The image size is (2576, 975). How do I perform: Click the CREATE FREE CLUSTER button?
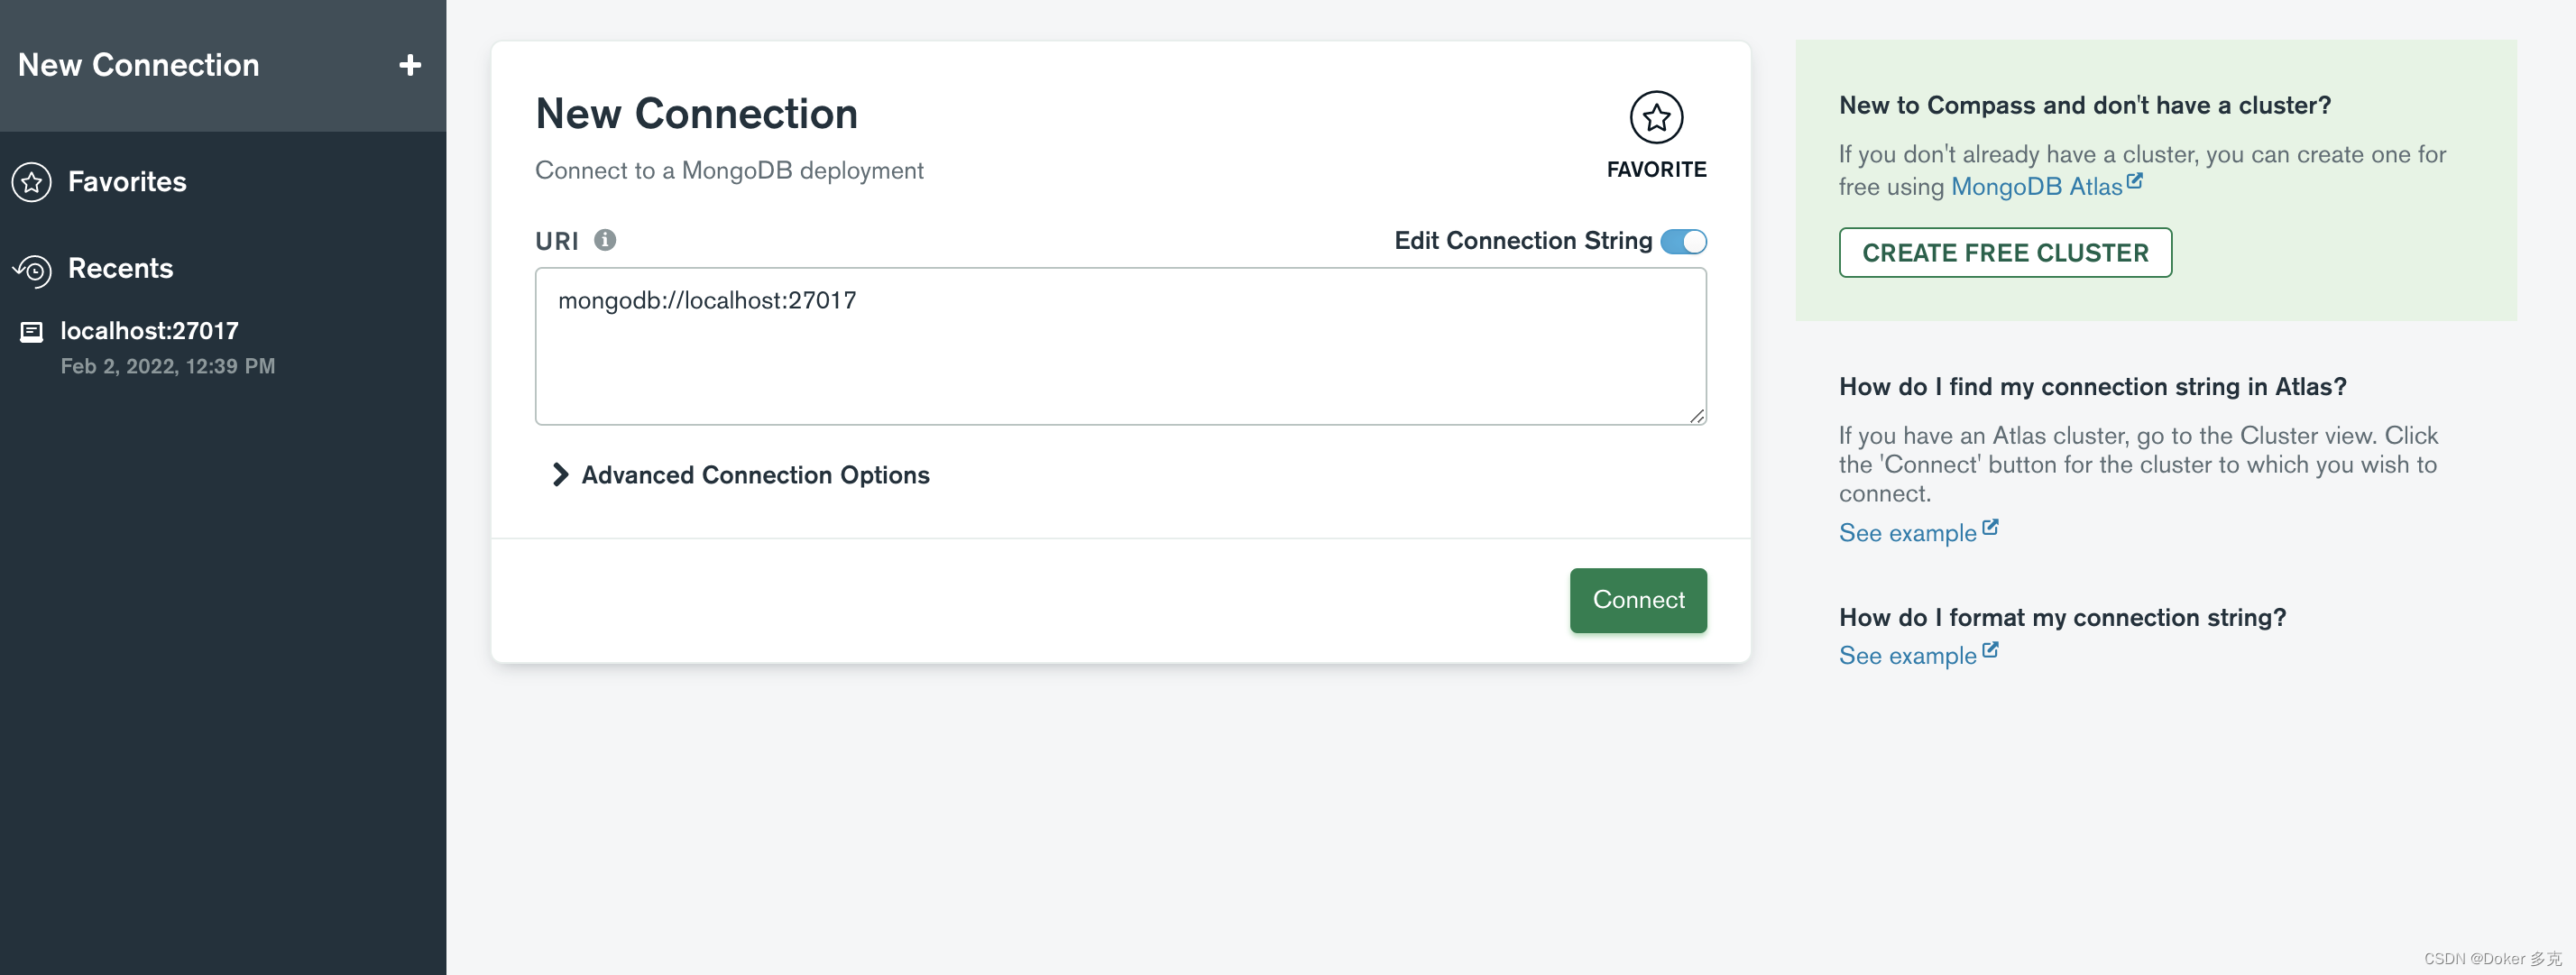(2005, 252)
